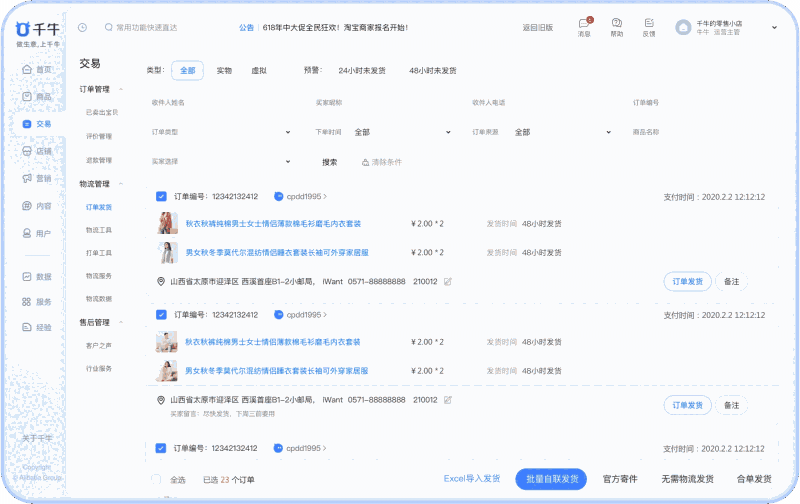800x504 pixels.
Task: Open the 商品 products sidebar icon
Action: pos(27,96)
